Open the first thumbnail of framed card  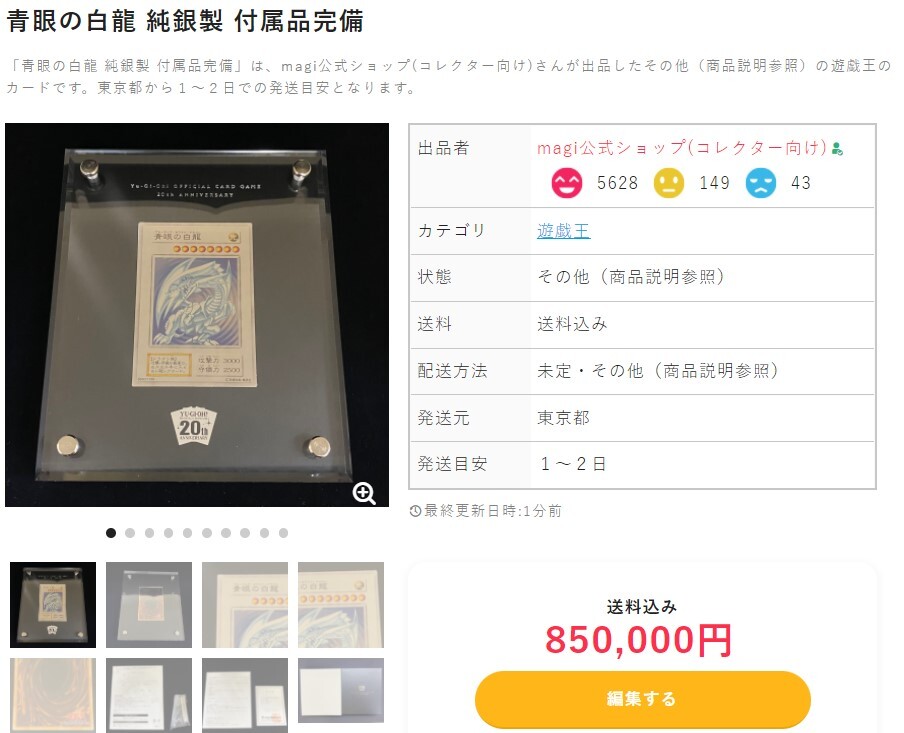53,605
